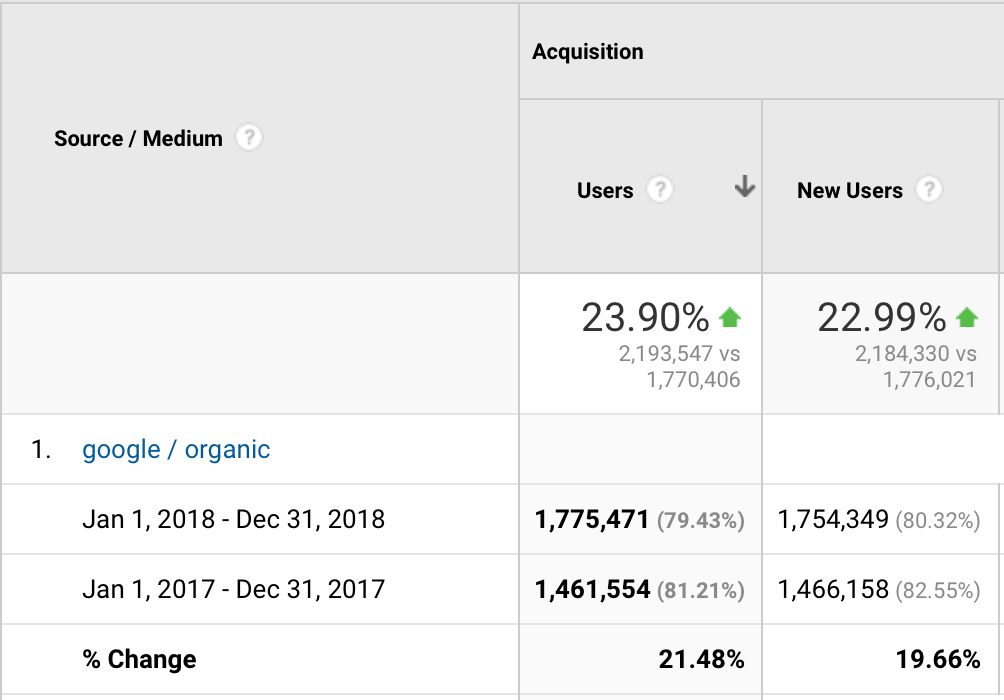Click the New Users column header
The width and height of the screenshot is (1004, 700).
[x=849, y=191]
